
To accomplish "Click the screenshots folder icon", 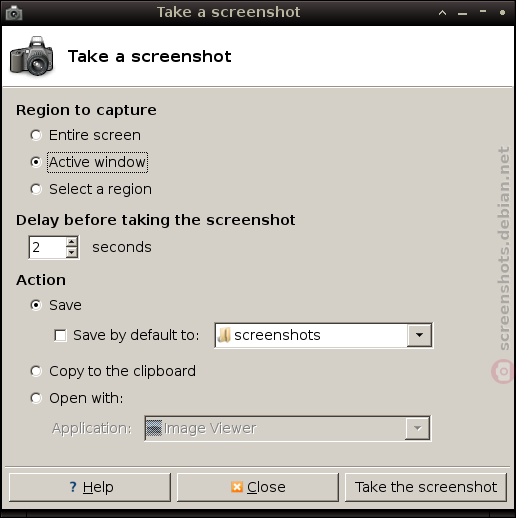I will coord(224,335).
